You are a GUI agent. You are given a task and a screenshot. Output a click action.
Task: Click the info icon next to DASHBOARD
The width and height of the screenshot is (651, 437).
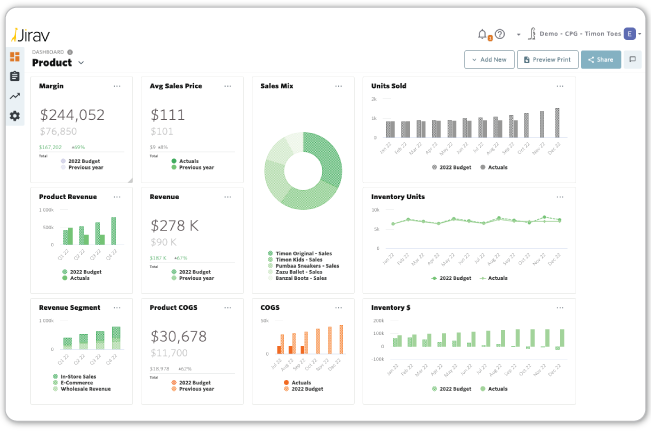tap(70, 51)
